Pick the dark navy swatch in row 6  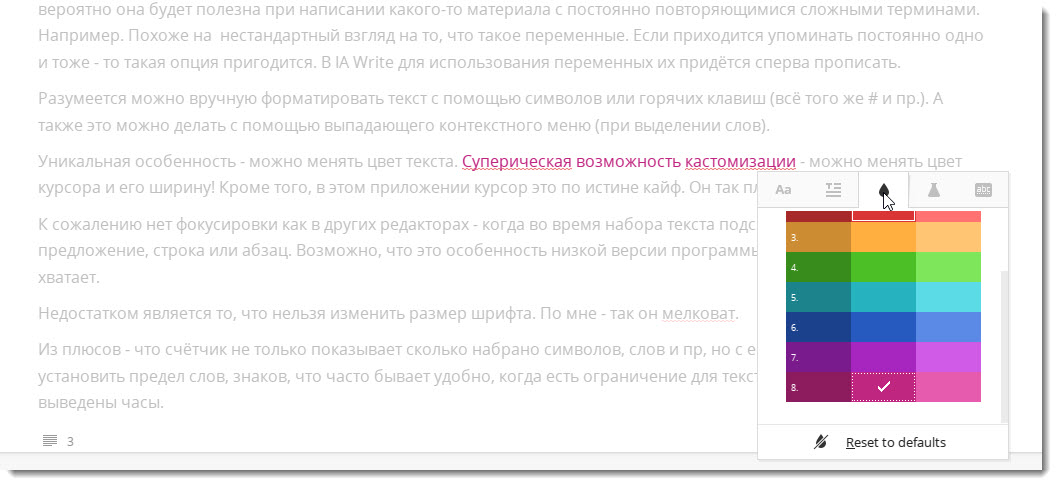pos(818,326)
